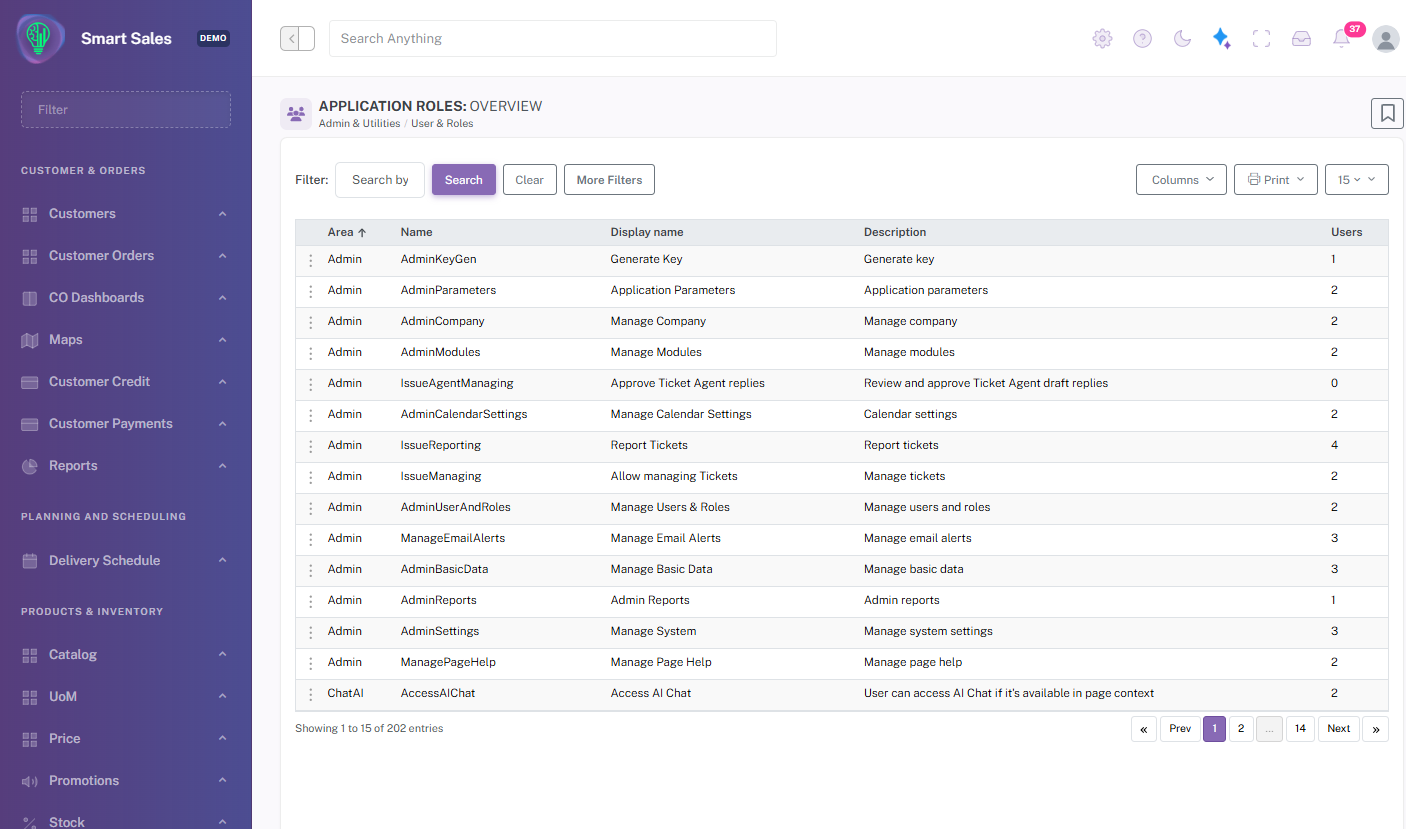Viewport: 1406px width, 829px height.
Task: Follow the User & Roles breadcrumb link
Action: pyautogui.click(x=442, y=124)
